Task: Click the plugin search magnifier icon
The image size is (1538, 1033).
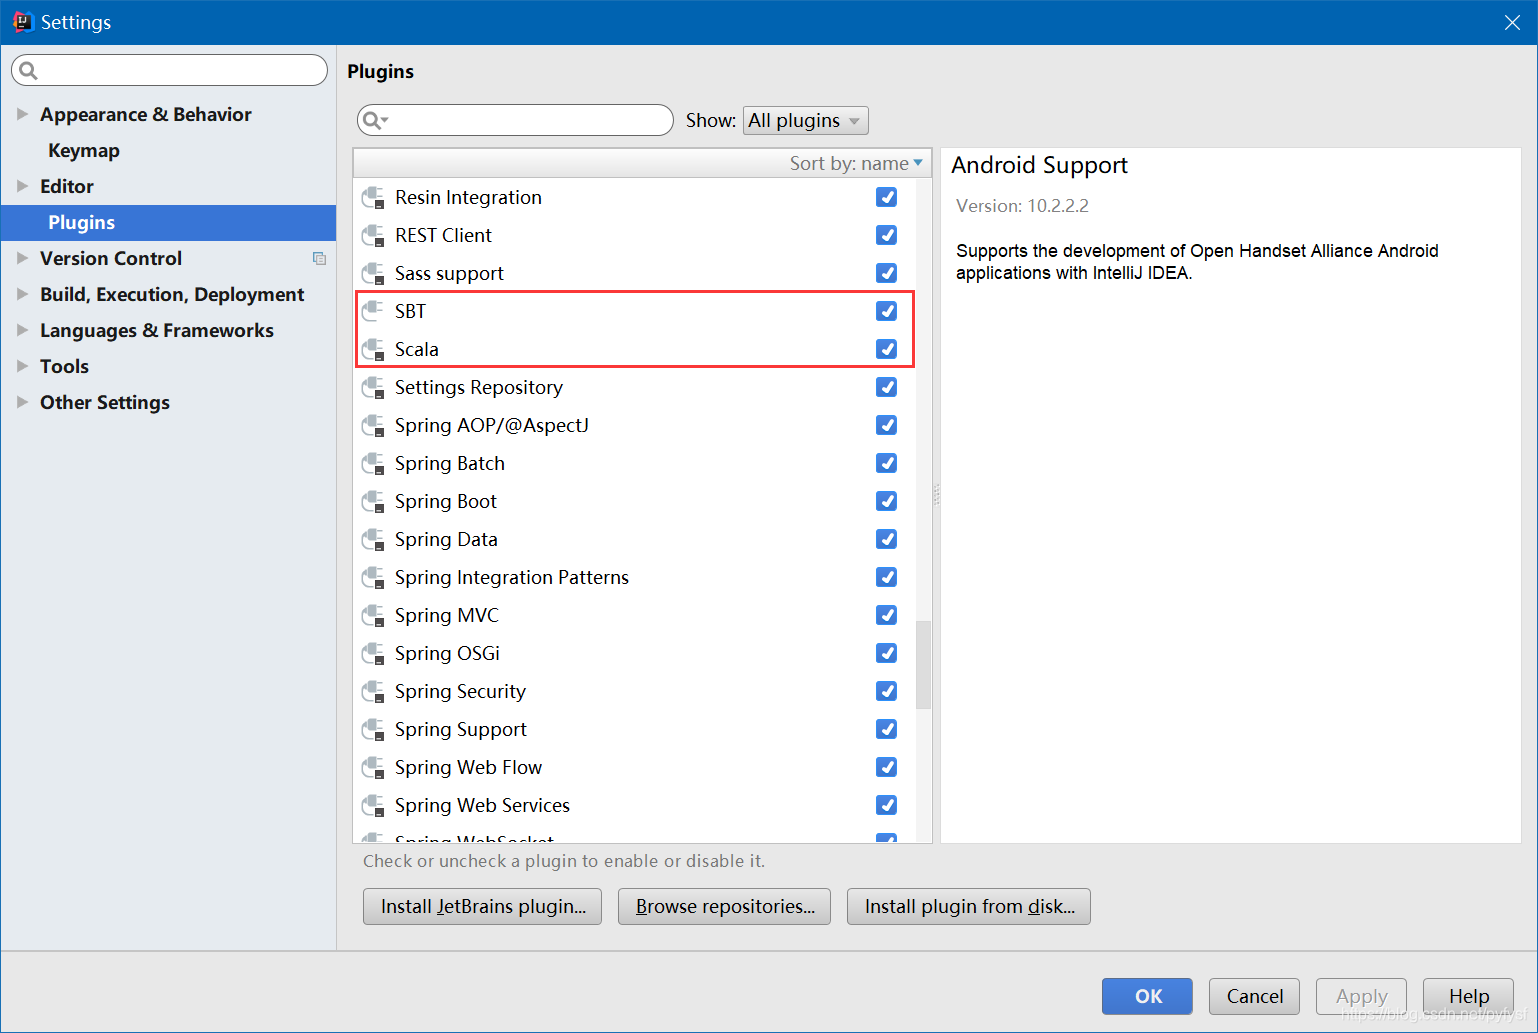Action: pos(374,120)
